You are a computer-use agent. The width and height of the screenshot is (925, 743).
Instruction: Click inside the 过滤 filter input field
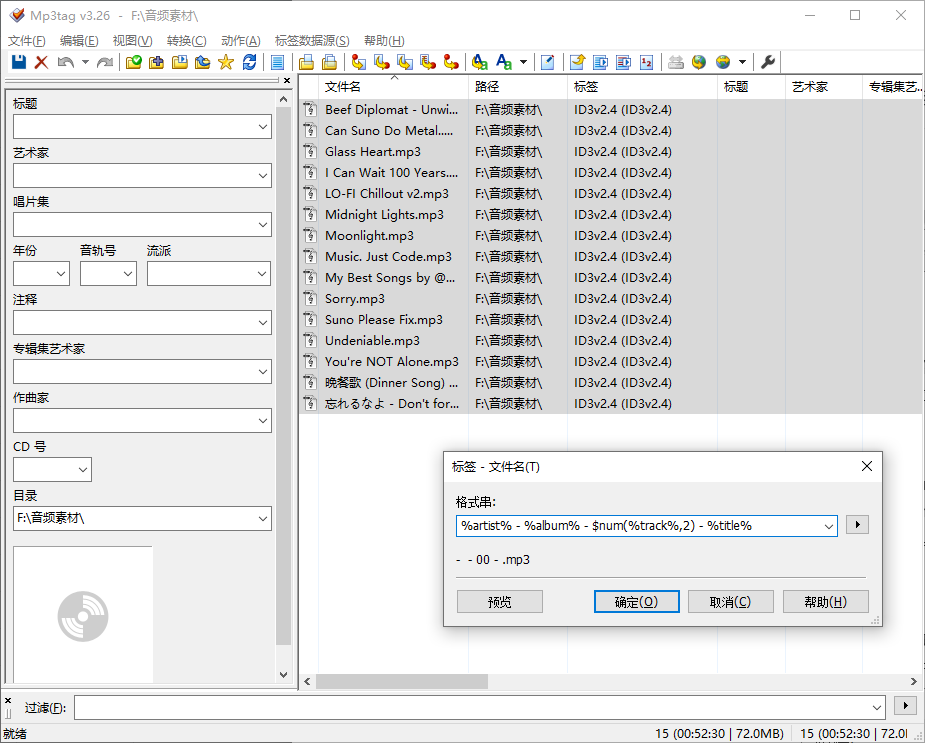pyautogui.click(x=478, y=707)
